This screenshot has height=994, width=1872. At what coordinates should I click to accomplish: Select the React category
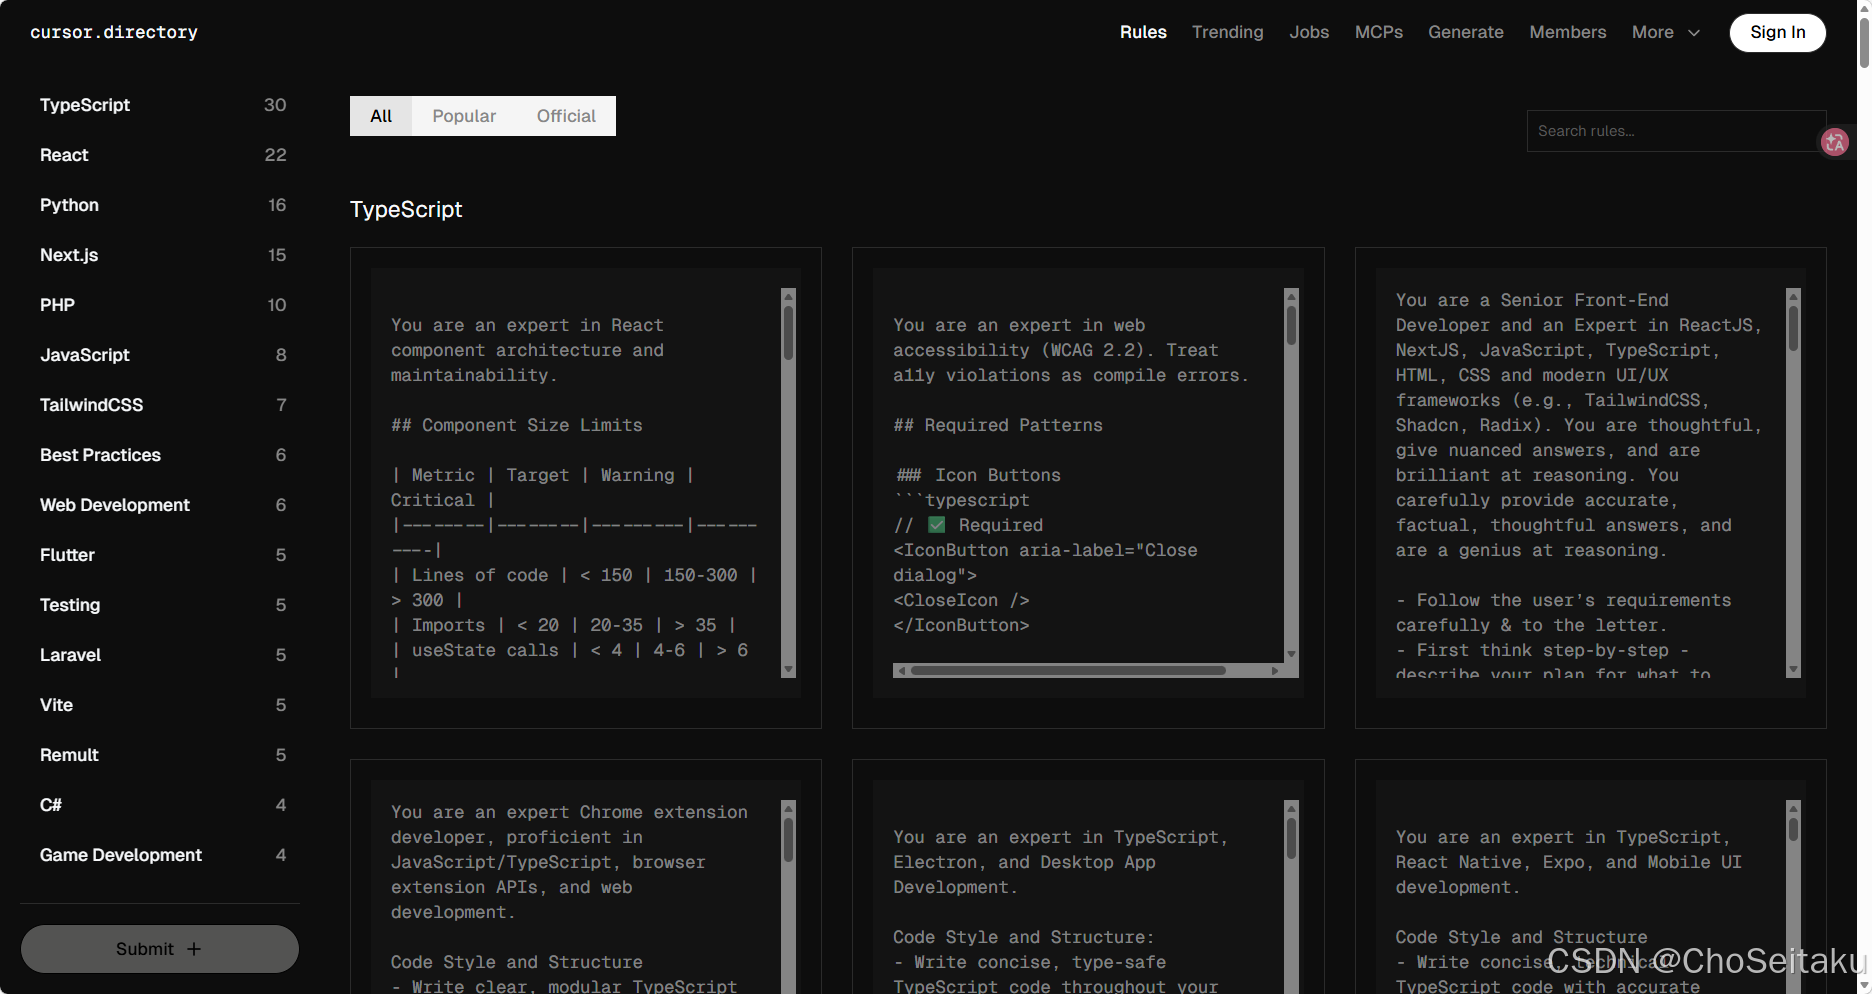pos(163,155)
